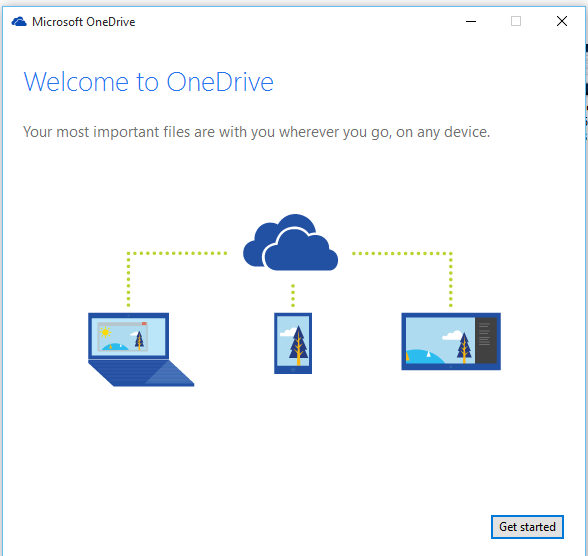Click the laptop device illustration screen

[128, 336]
